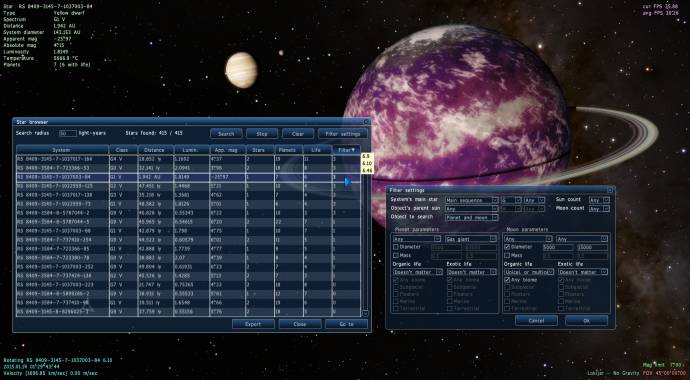Click the Search radius input field
Image resolution: width=690 pixels, height=380 pixels.
coord(68,133)
